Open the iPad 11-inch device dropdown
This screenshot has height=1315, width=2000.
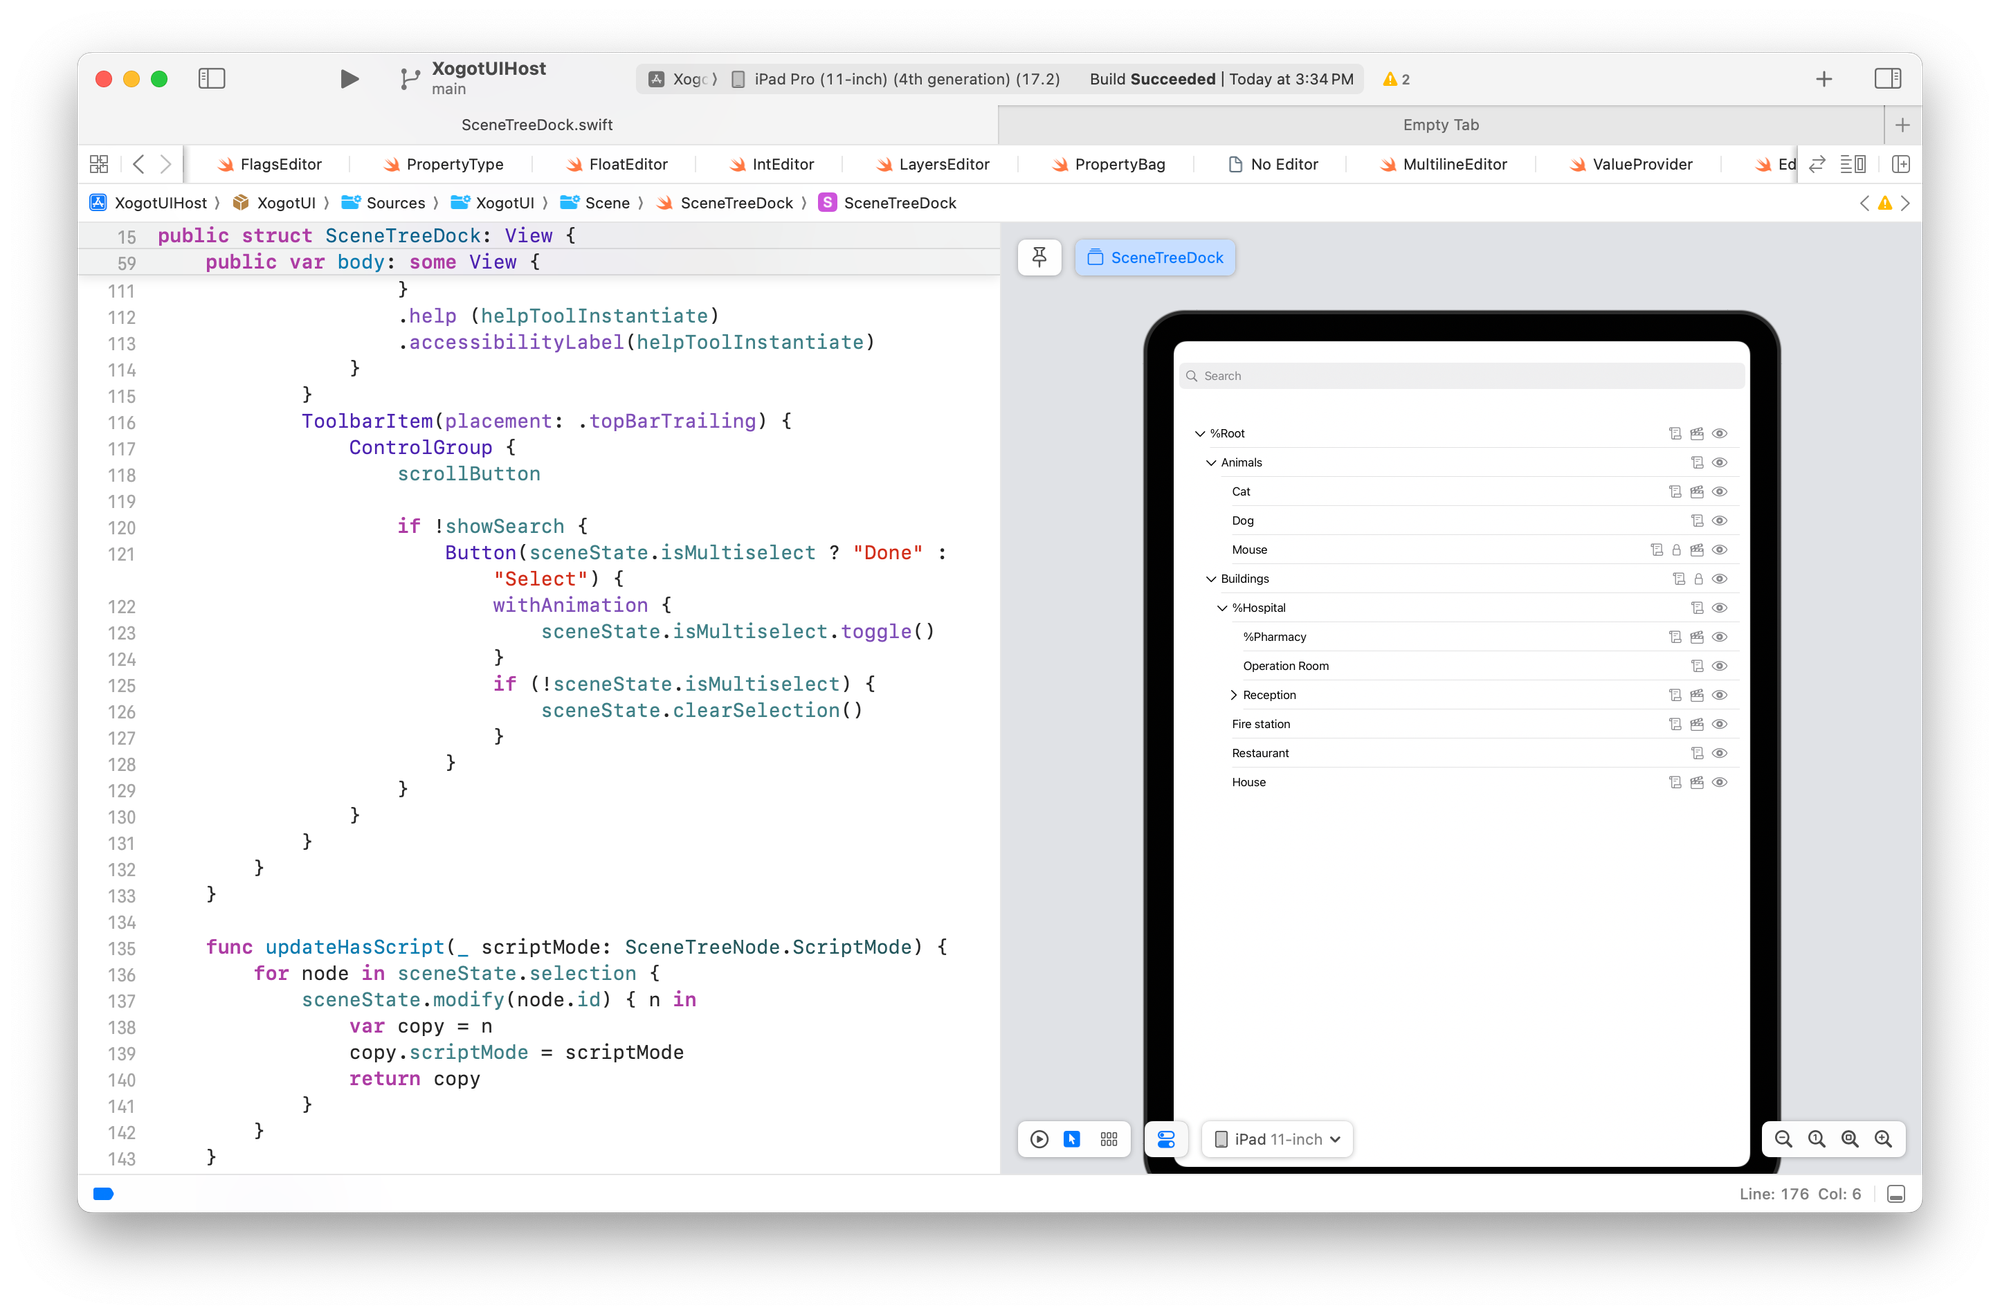point(1277,1139)
